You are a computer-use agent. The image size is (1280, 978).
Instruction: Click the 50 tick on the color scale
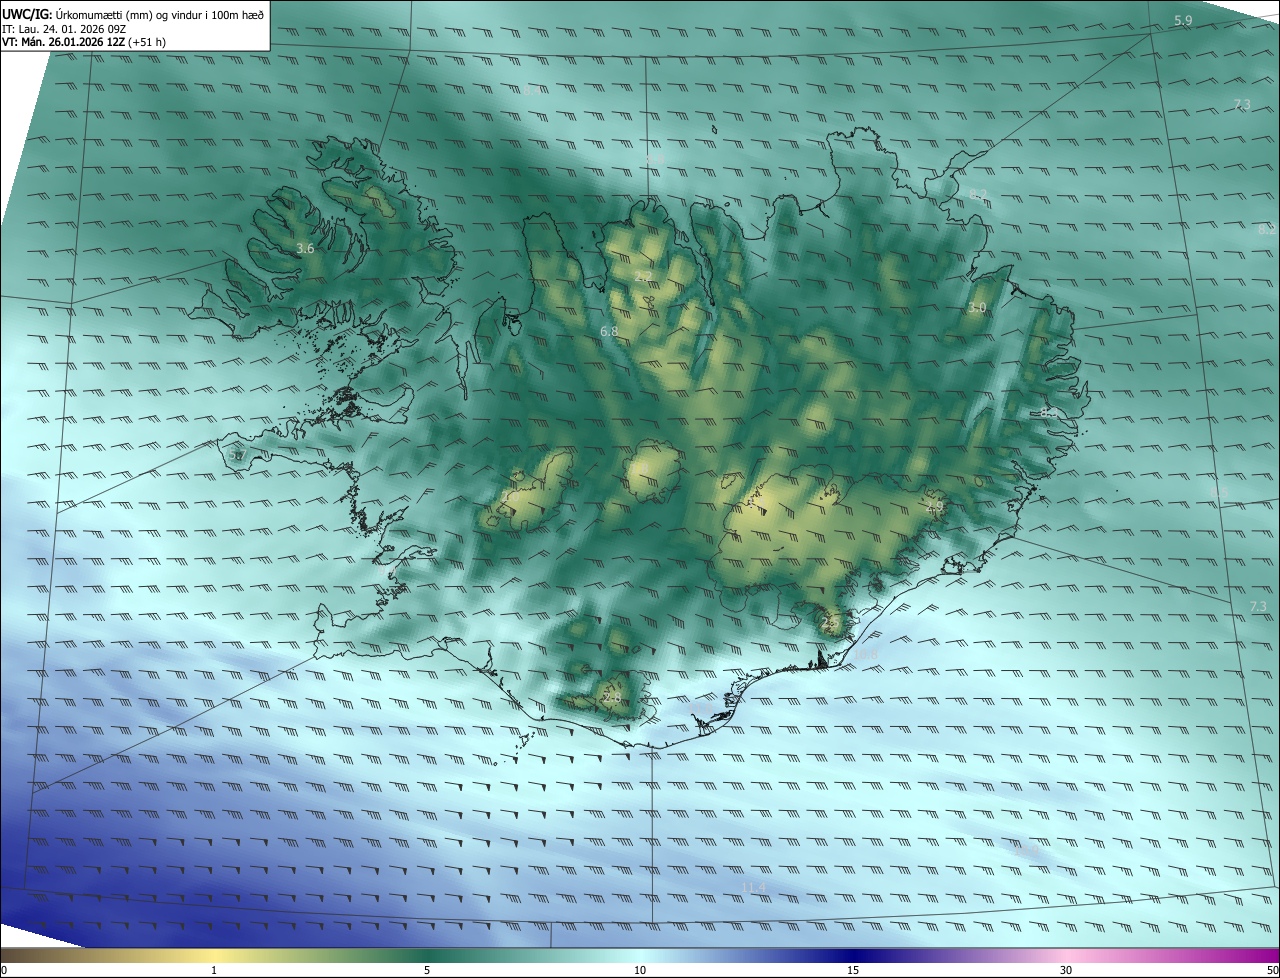coord(1272,970)
